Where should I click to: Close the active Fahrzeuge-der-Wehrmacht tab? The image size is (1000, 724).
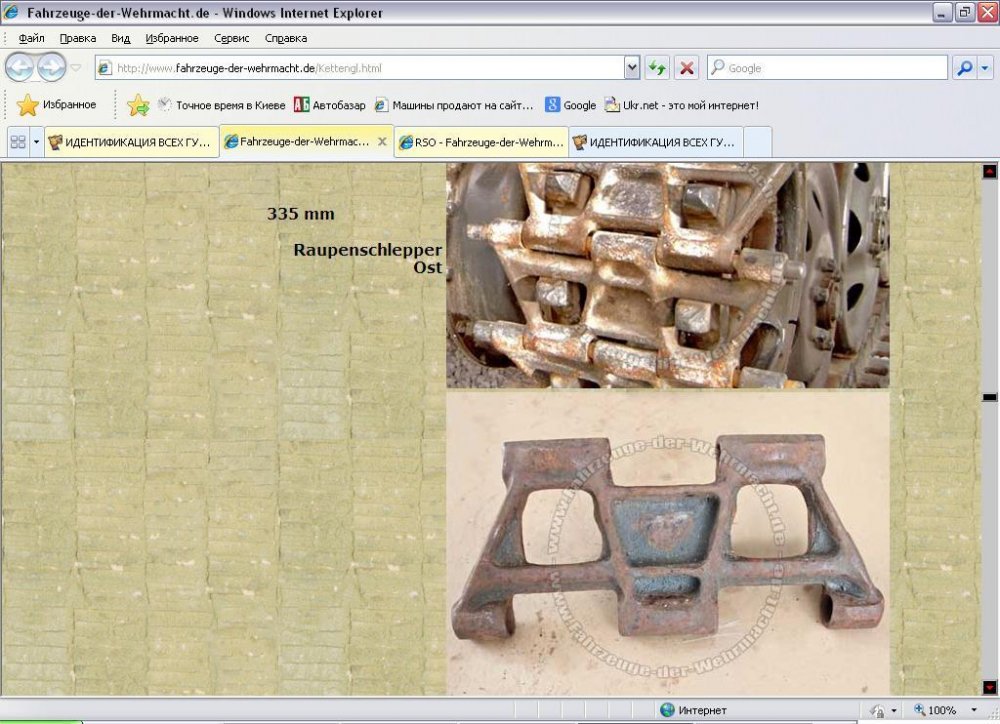(381, 142)
